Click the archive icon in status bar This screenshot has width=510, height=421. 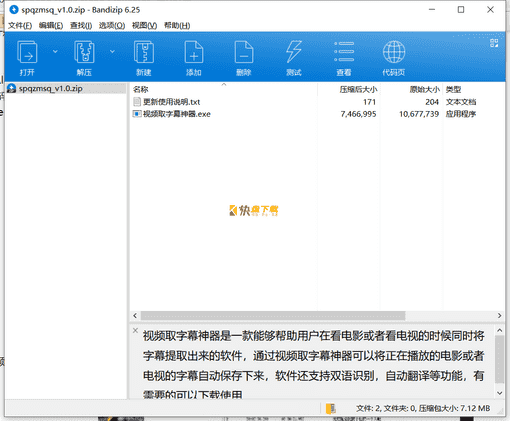(x=331, y=408)
